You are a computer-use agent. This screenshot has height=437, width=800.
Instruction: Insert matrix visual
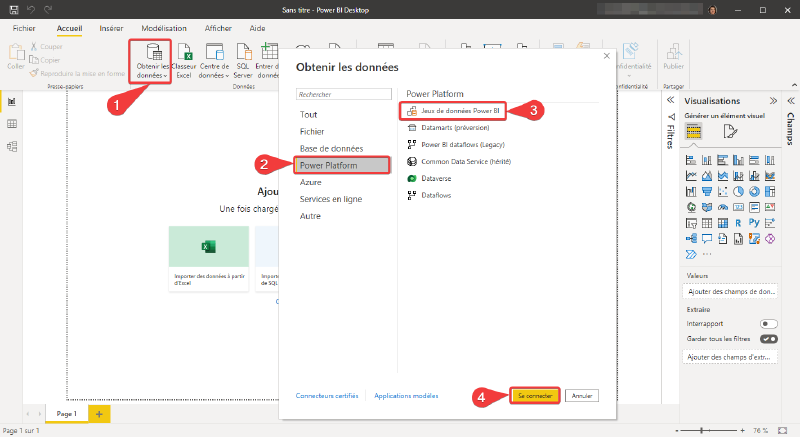(x=722, y=223)
